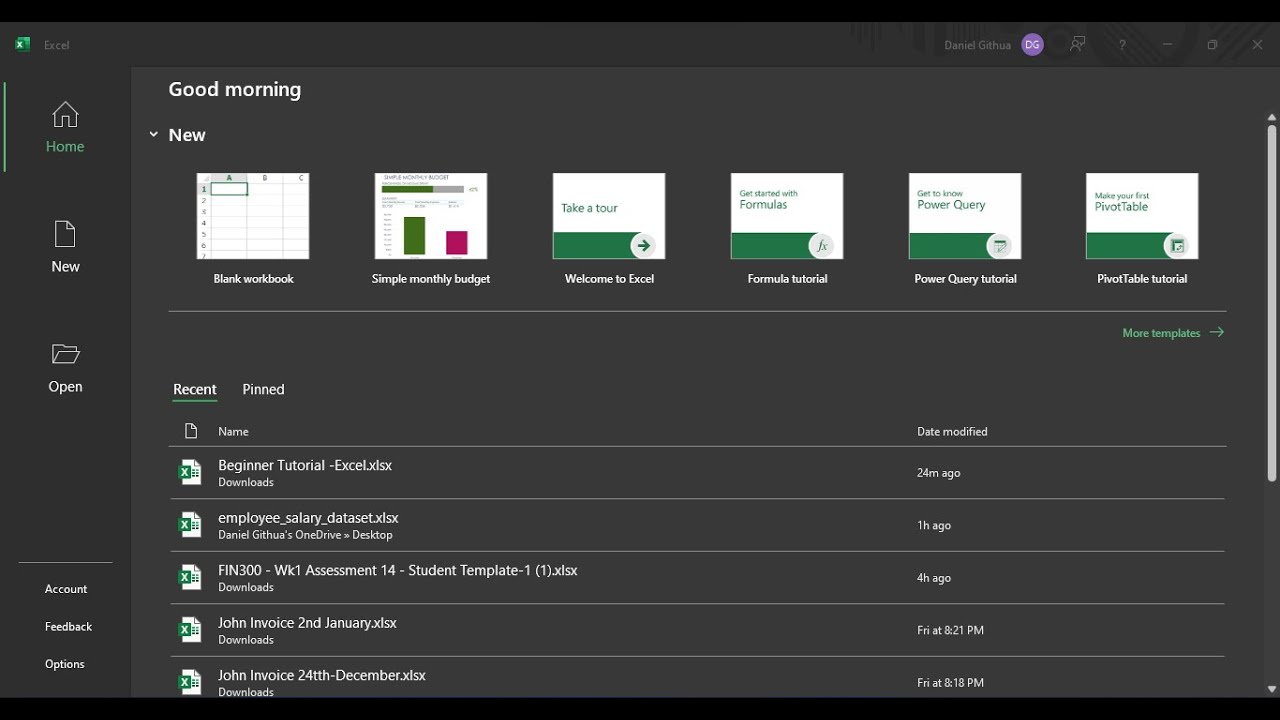The width and height of the screenshot is (1280, 720).
Task: Switch to the Pinned tab
Action: click(263, 390)
